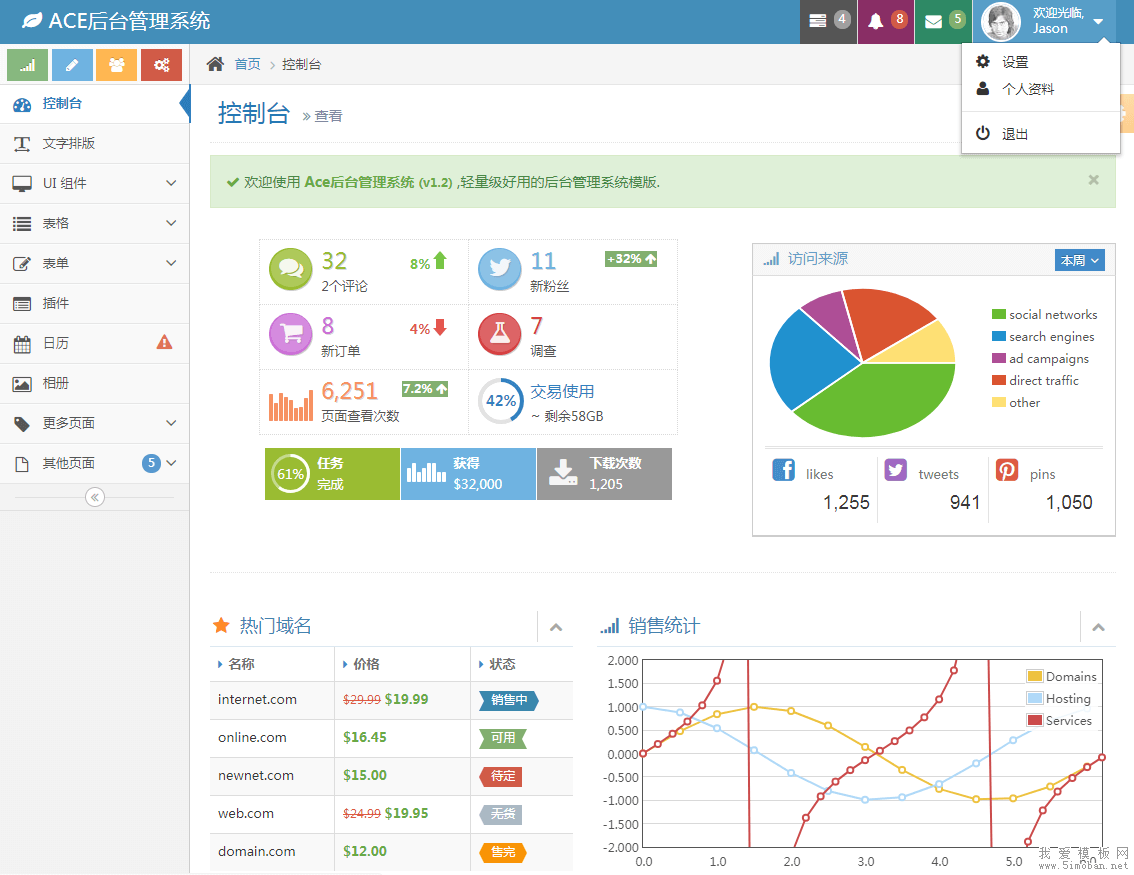Open the tasks list icon in header
Screen dimensions: 1134x875
point(819,21)
